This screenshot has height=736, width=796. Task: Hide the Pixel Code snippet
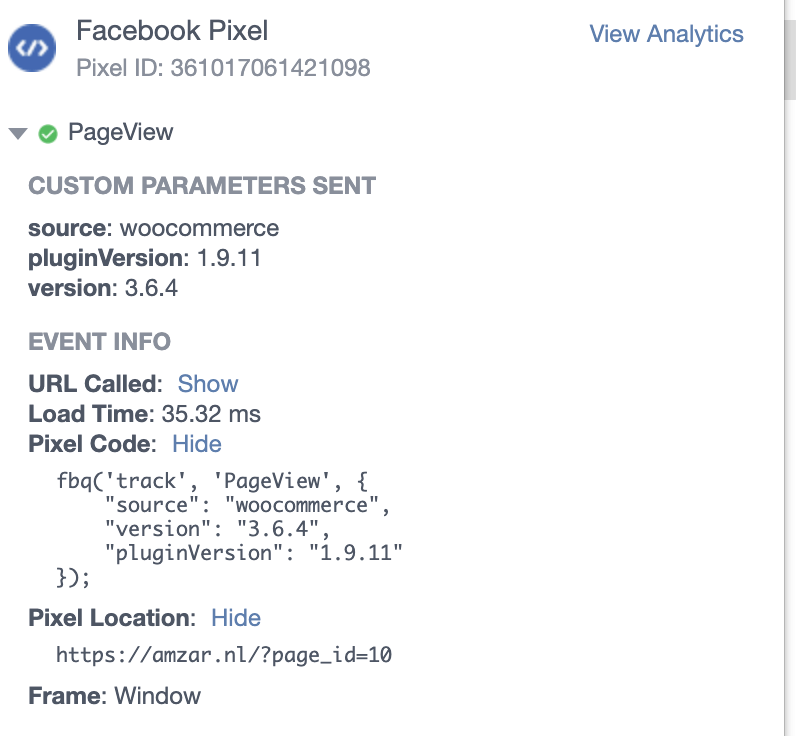tap(197, 444)
